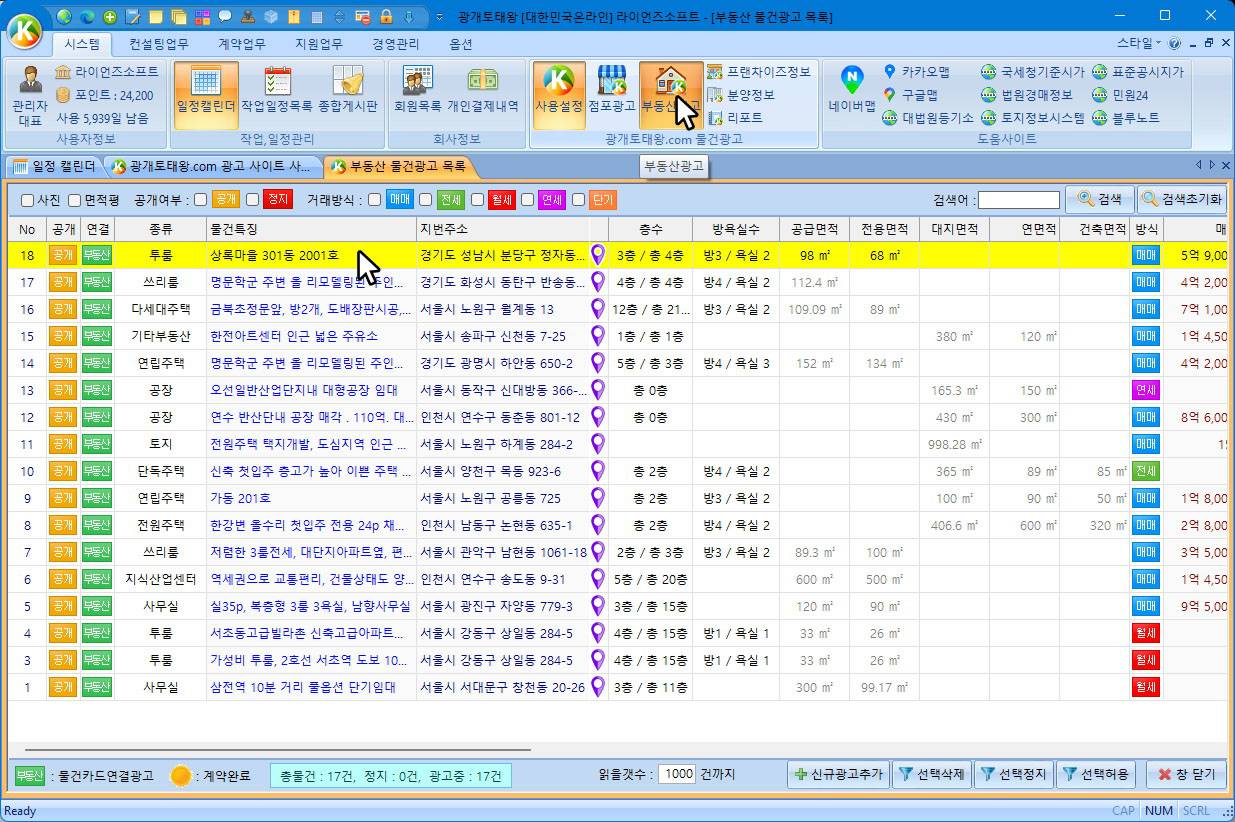The width and height of the screenshot is (1235, 822).
Task: Launch 카카오맵 from the 도움사이트 group
Action: 916,72
